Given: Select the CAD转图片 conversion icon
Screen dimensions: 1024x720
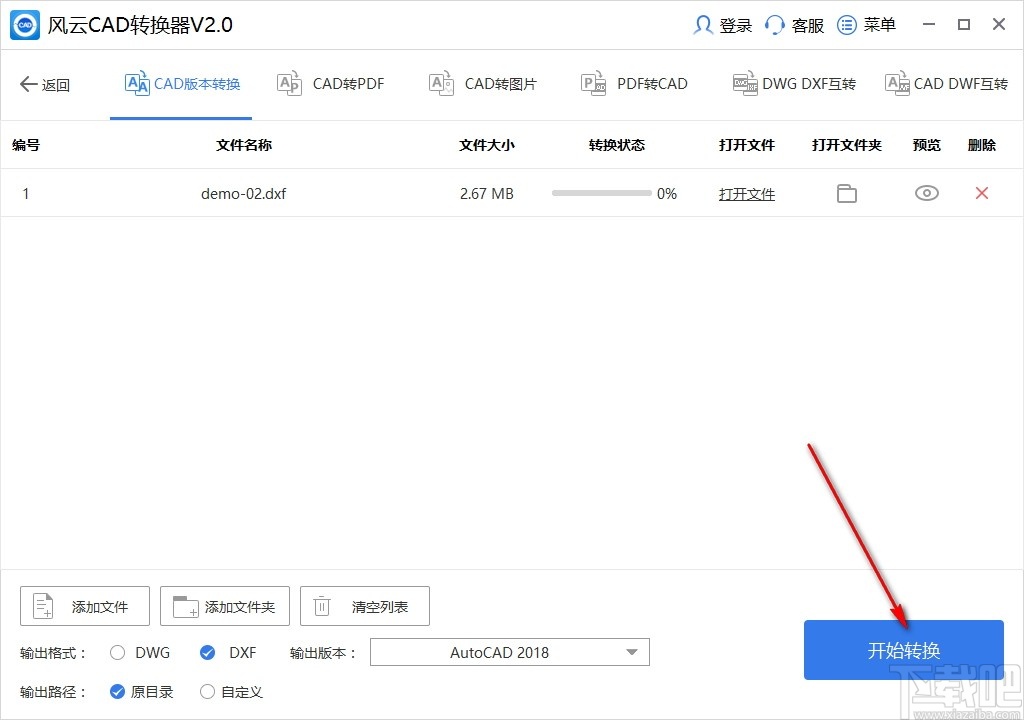Looking at the screenshot, I should pos(440,84).
